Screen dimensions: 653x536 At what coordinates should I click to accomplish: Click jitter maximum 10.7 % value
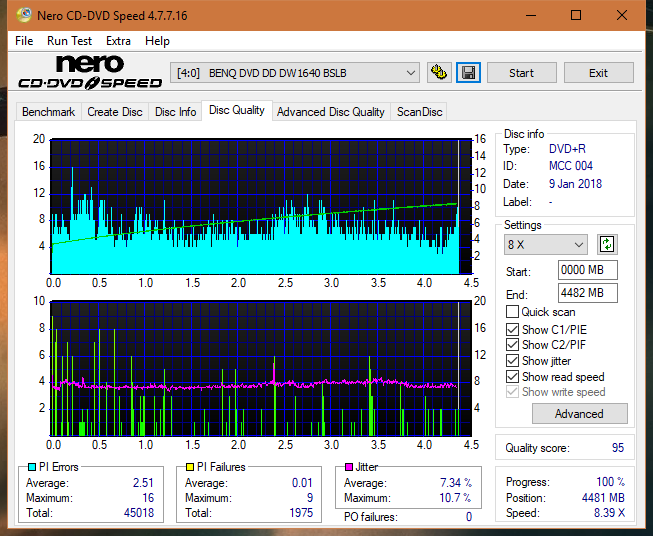coord(455,498)
